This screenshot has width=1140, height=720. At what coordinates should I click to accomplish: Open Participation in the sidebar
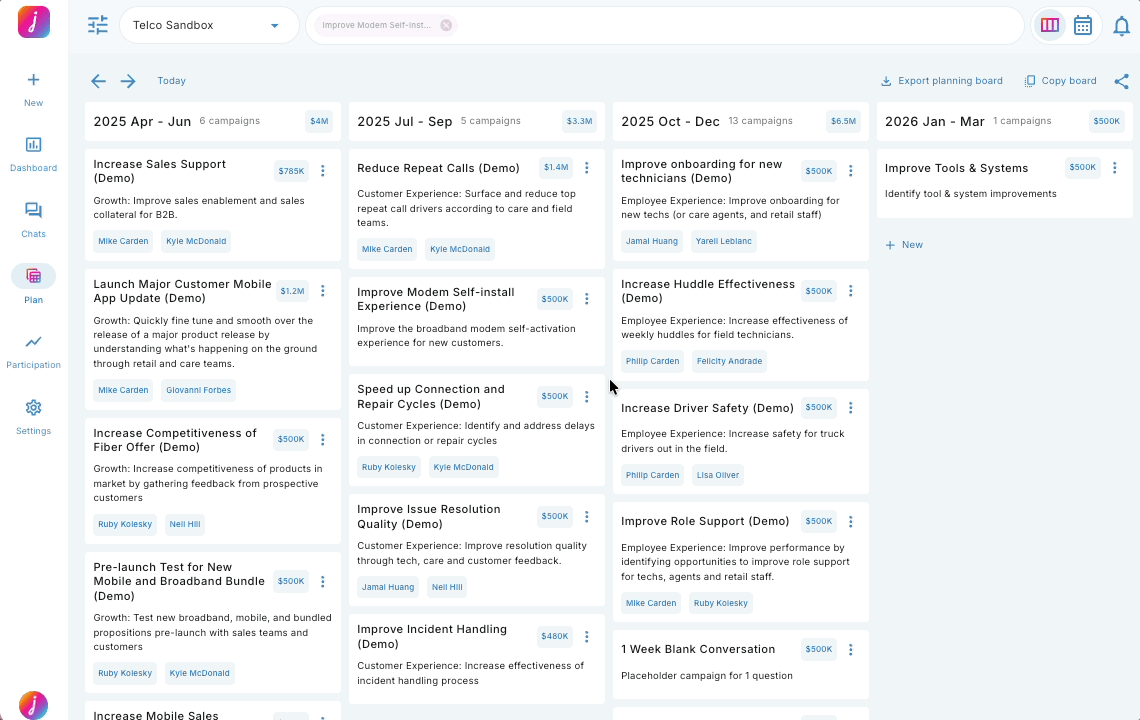33,350
